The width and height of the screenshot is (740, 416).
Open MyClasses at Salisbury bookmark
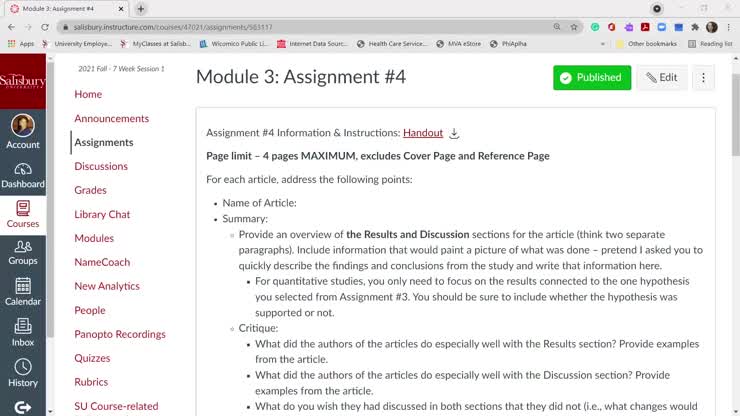(x=156, y=44)
